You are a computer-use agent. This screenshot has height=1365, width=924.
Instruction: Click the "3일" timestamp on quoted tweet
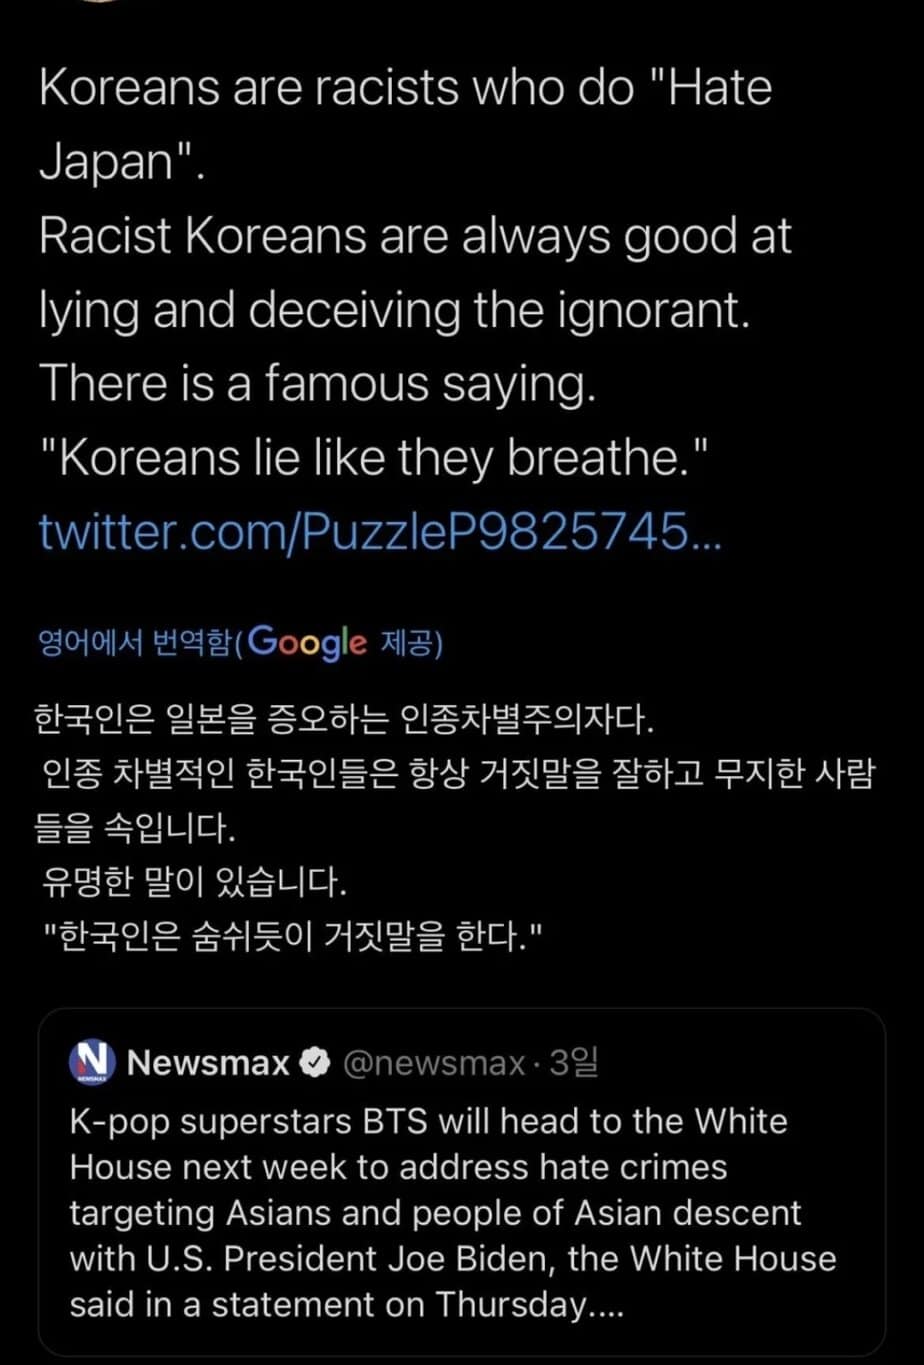click(574, 1063)
